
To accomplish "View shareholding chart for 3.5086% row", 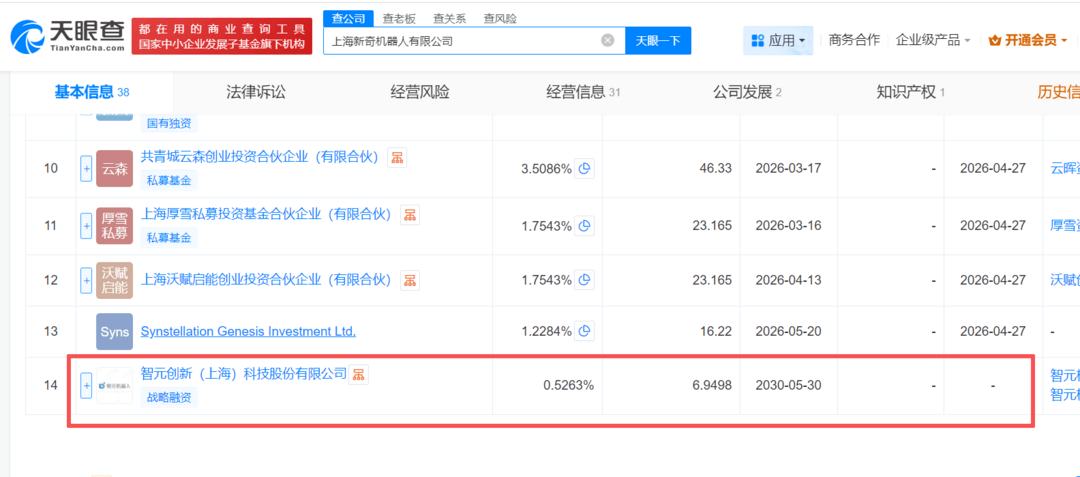I will point(585,169).
